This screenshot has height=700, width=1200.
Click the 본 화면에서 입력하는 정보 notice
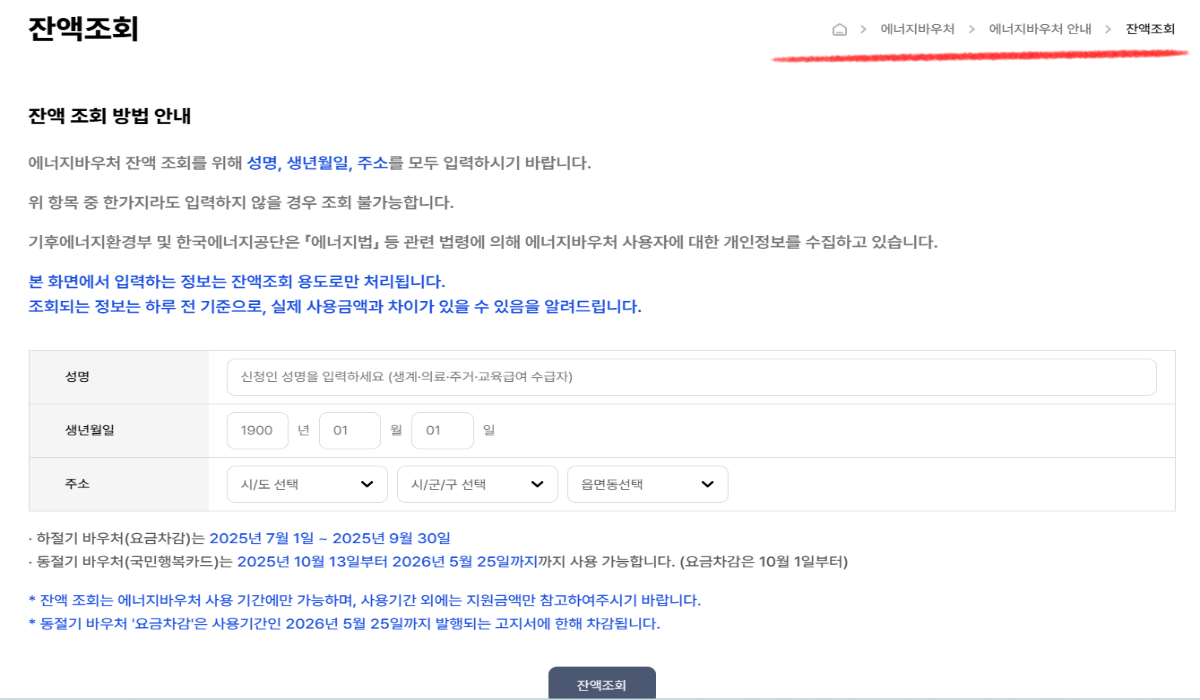(x=237, y=282)
